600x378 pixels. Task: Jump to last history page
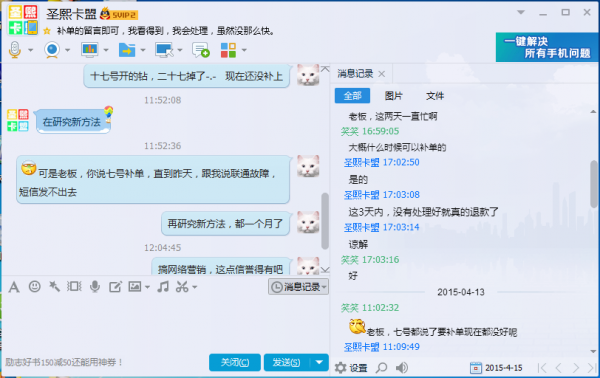point(592,368)
